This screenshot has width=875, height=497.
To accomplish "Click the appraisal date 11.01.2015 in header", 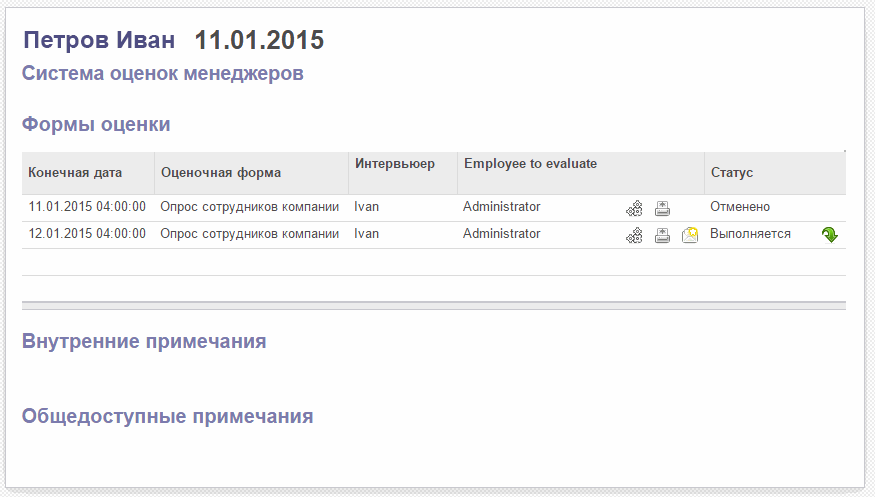I will pyautogui.click(x=259, y=40).
